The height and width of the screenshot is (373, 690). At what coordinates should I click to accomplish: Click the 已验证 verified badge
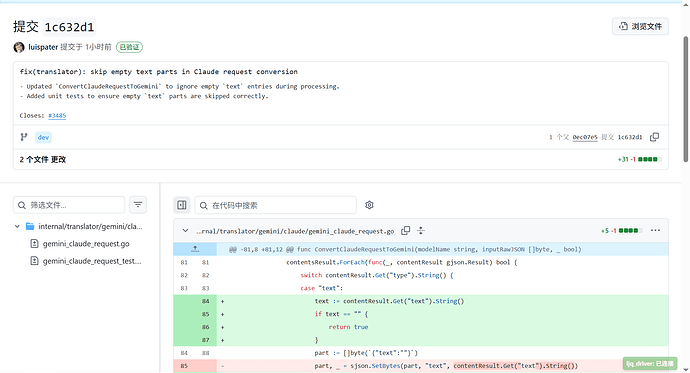pyautogui.click(x=129, y=47)
